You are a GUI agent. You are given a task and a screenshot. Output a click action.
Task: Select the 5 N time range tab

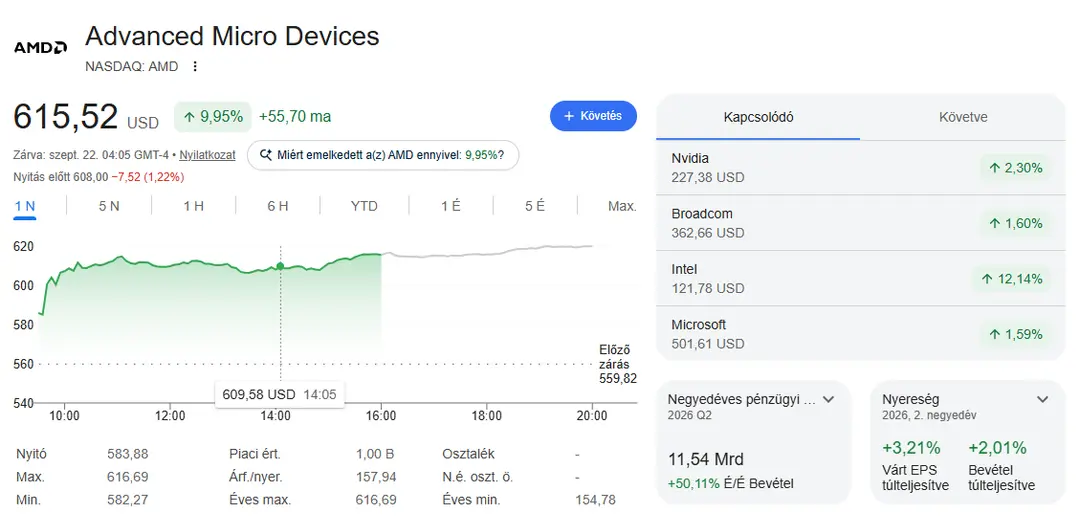[109, 205]
